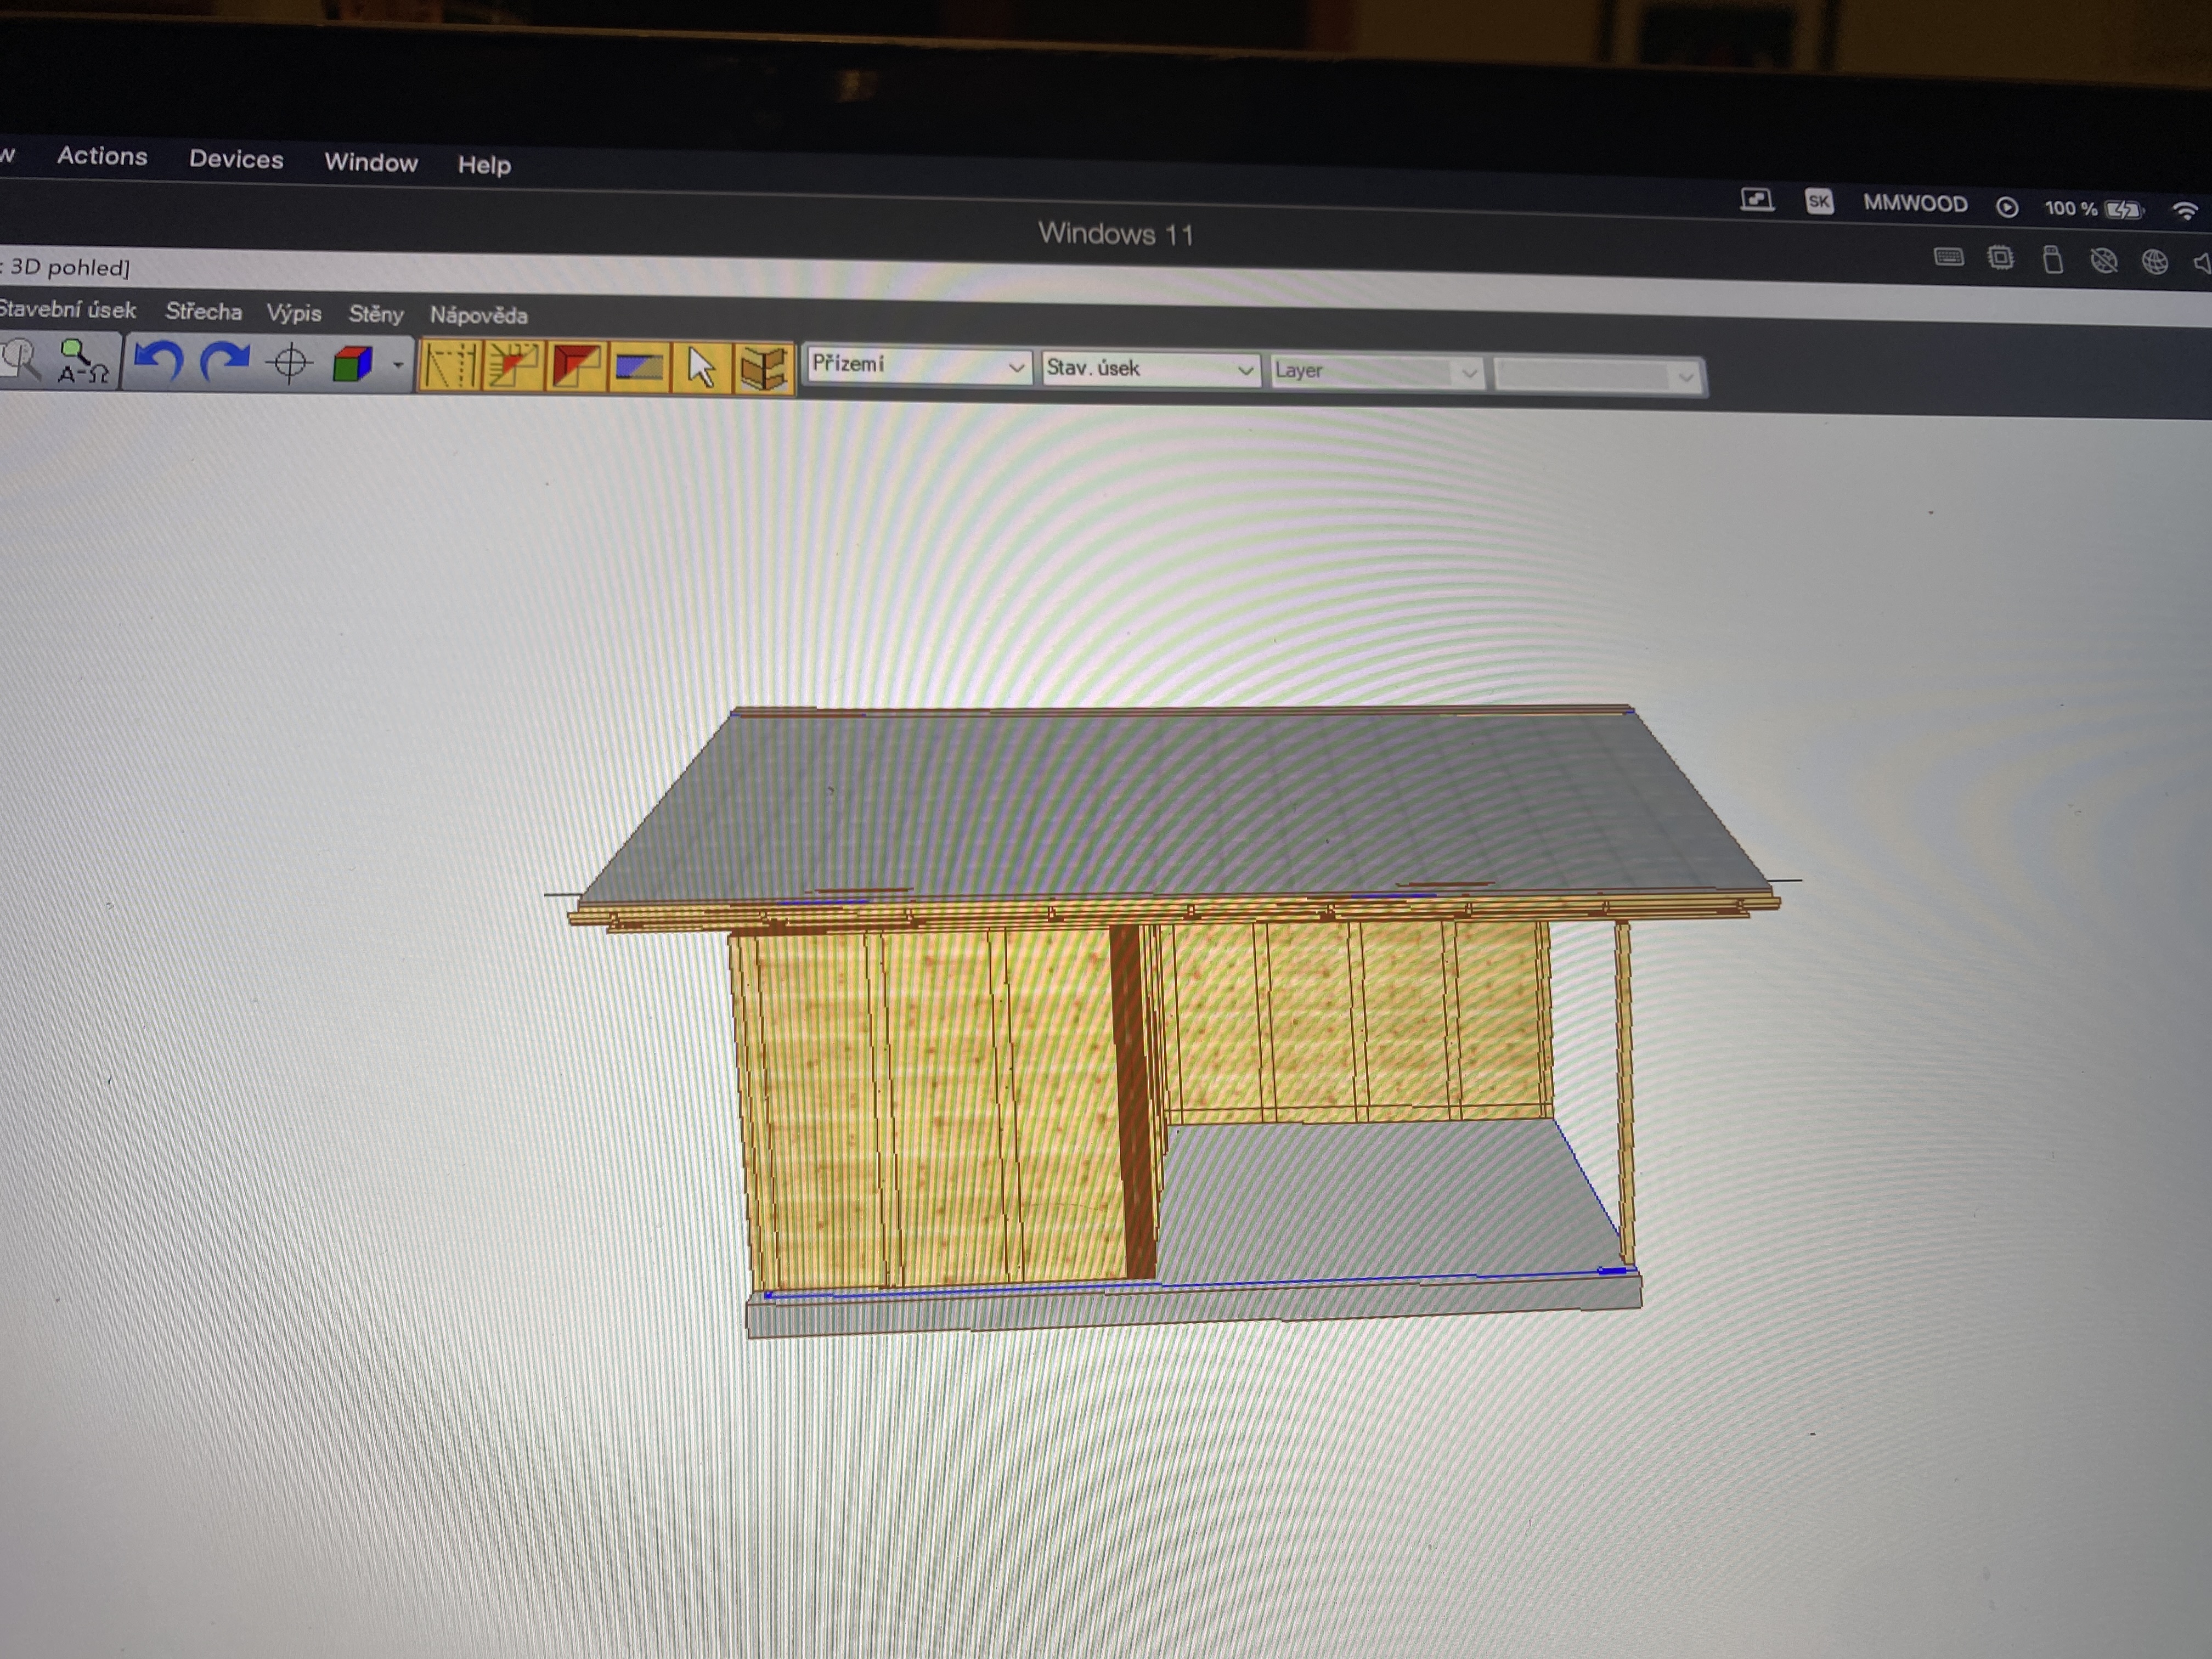Select the colored 3D cube view icon
The height and width of the screenshot is (1659, 2212).
[x=353, y=364]
